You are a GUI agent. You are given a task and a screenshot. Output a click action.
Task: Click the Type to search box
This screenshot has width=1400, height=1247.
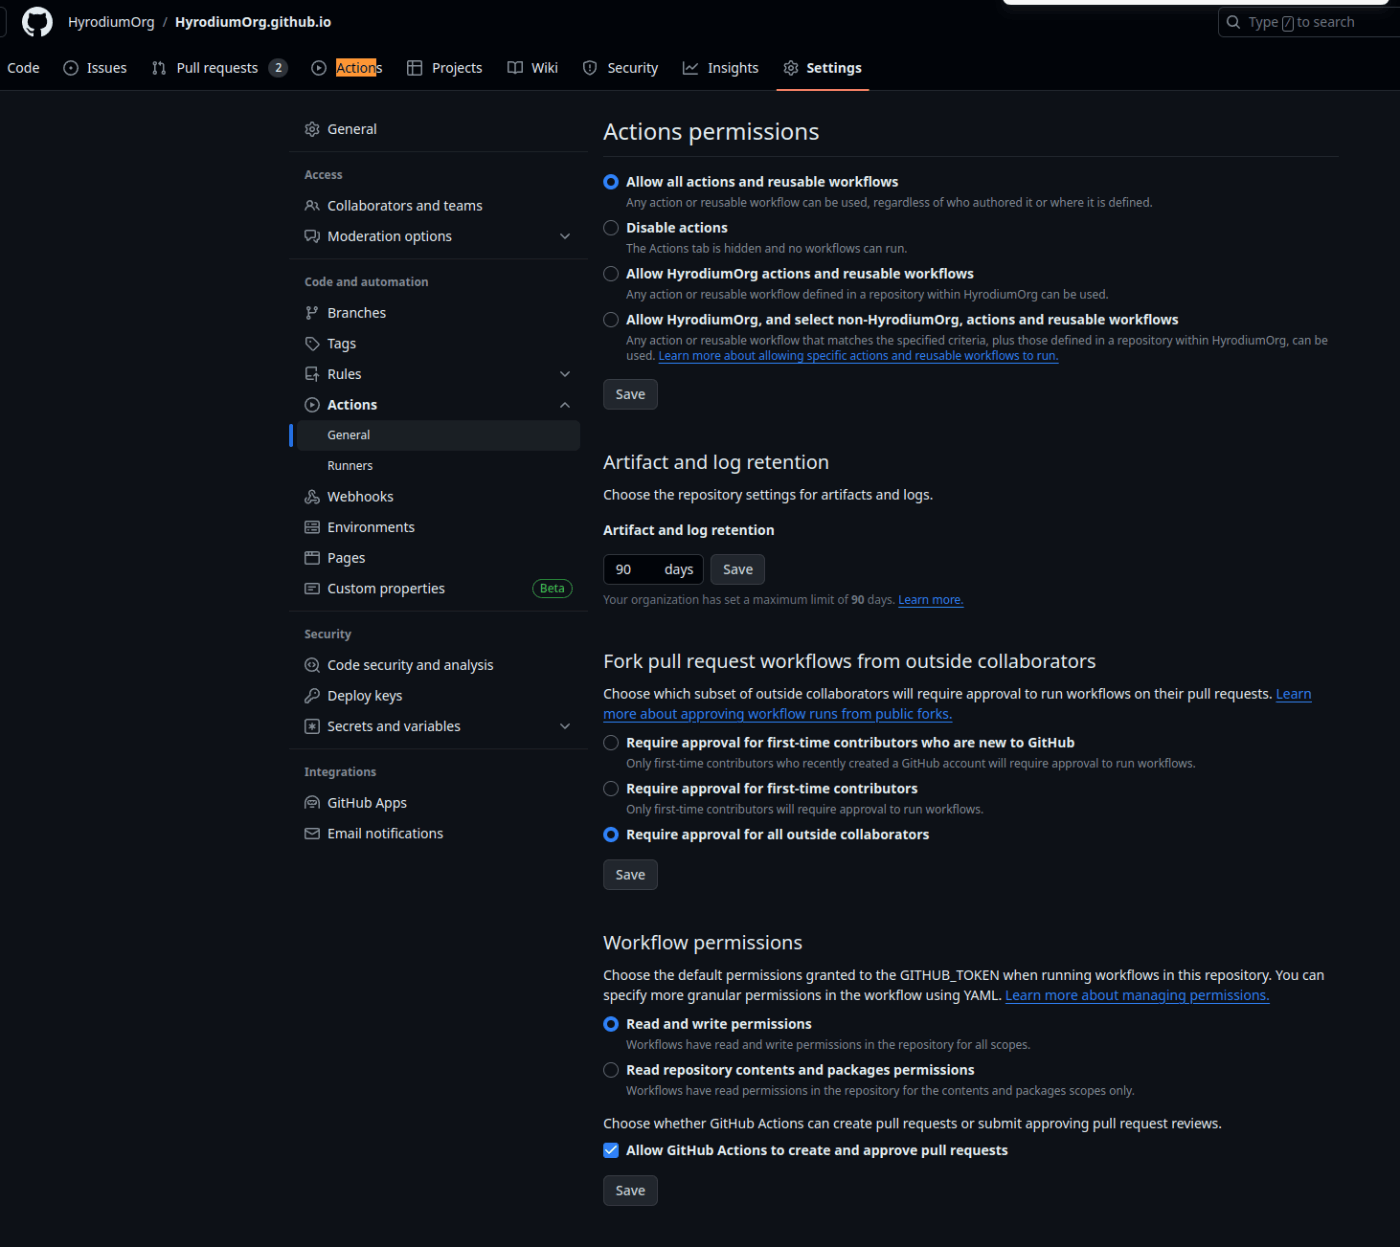point(1309,22)
